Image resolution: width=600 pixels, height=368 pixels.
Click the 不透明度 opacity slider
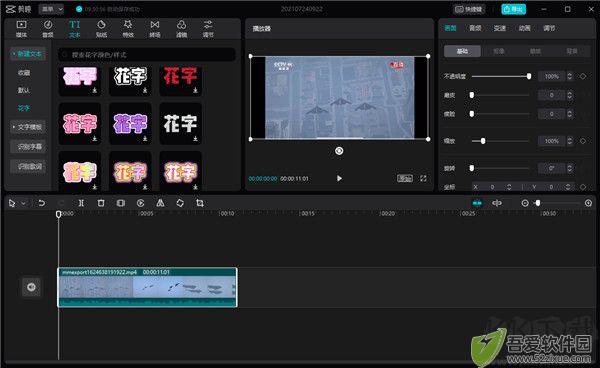click(x=501, y=77)
